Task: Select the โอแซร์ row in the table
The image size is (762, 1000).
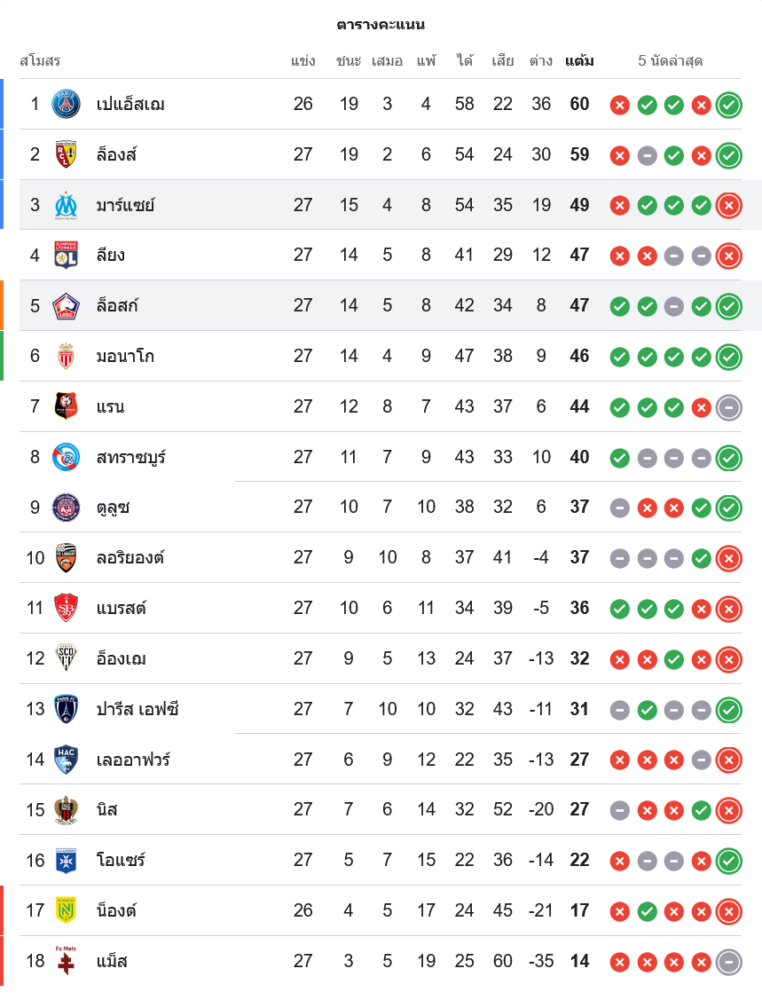Action: [x=380, y=860]
